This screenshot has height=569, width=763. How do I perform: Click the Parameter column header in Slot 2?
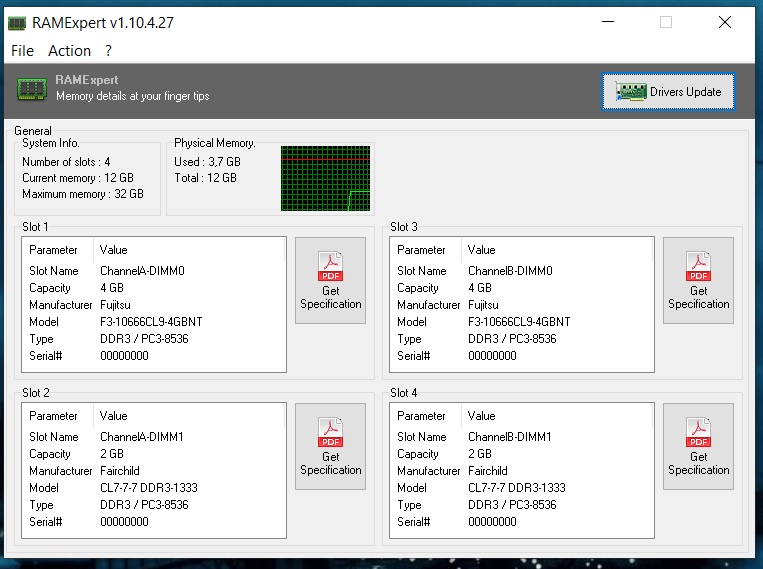point(57,416)
